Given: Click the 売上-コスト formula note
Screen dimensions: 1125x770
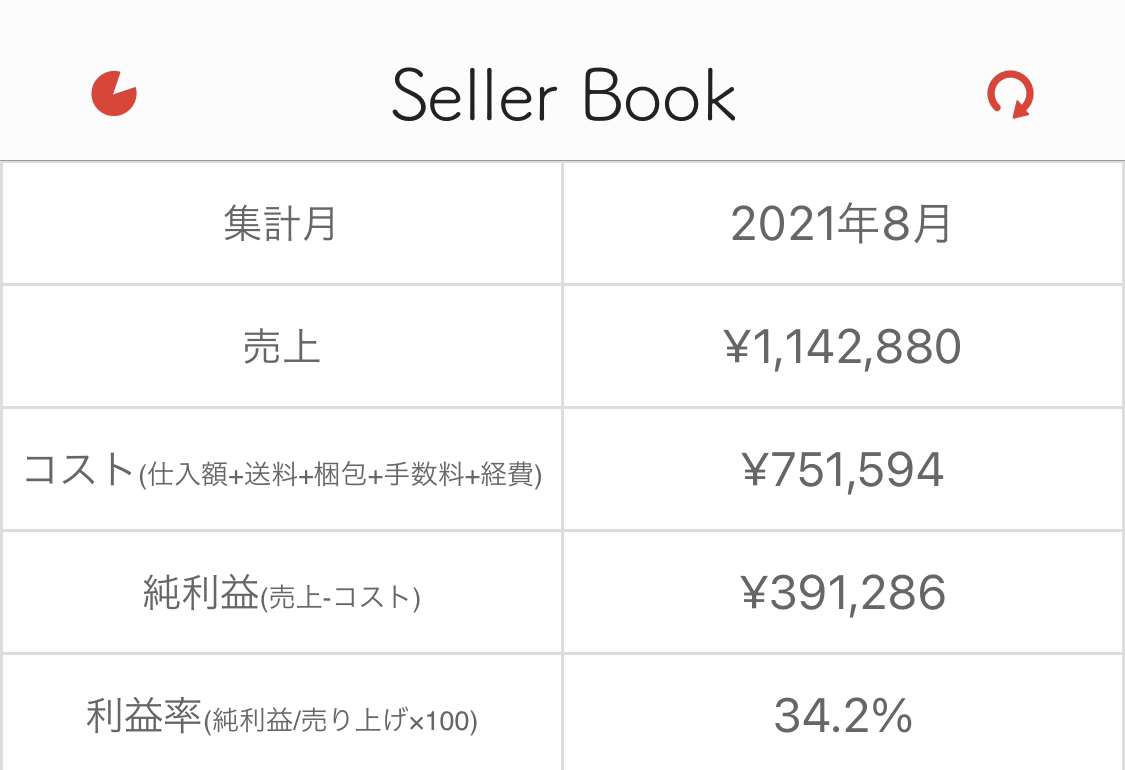Looking at the screenshot, I should [x=340, y=598].
